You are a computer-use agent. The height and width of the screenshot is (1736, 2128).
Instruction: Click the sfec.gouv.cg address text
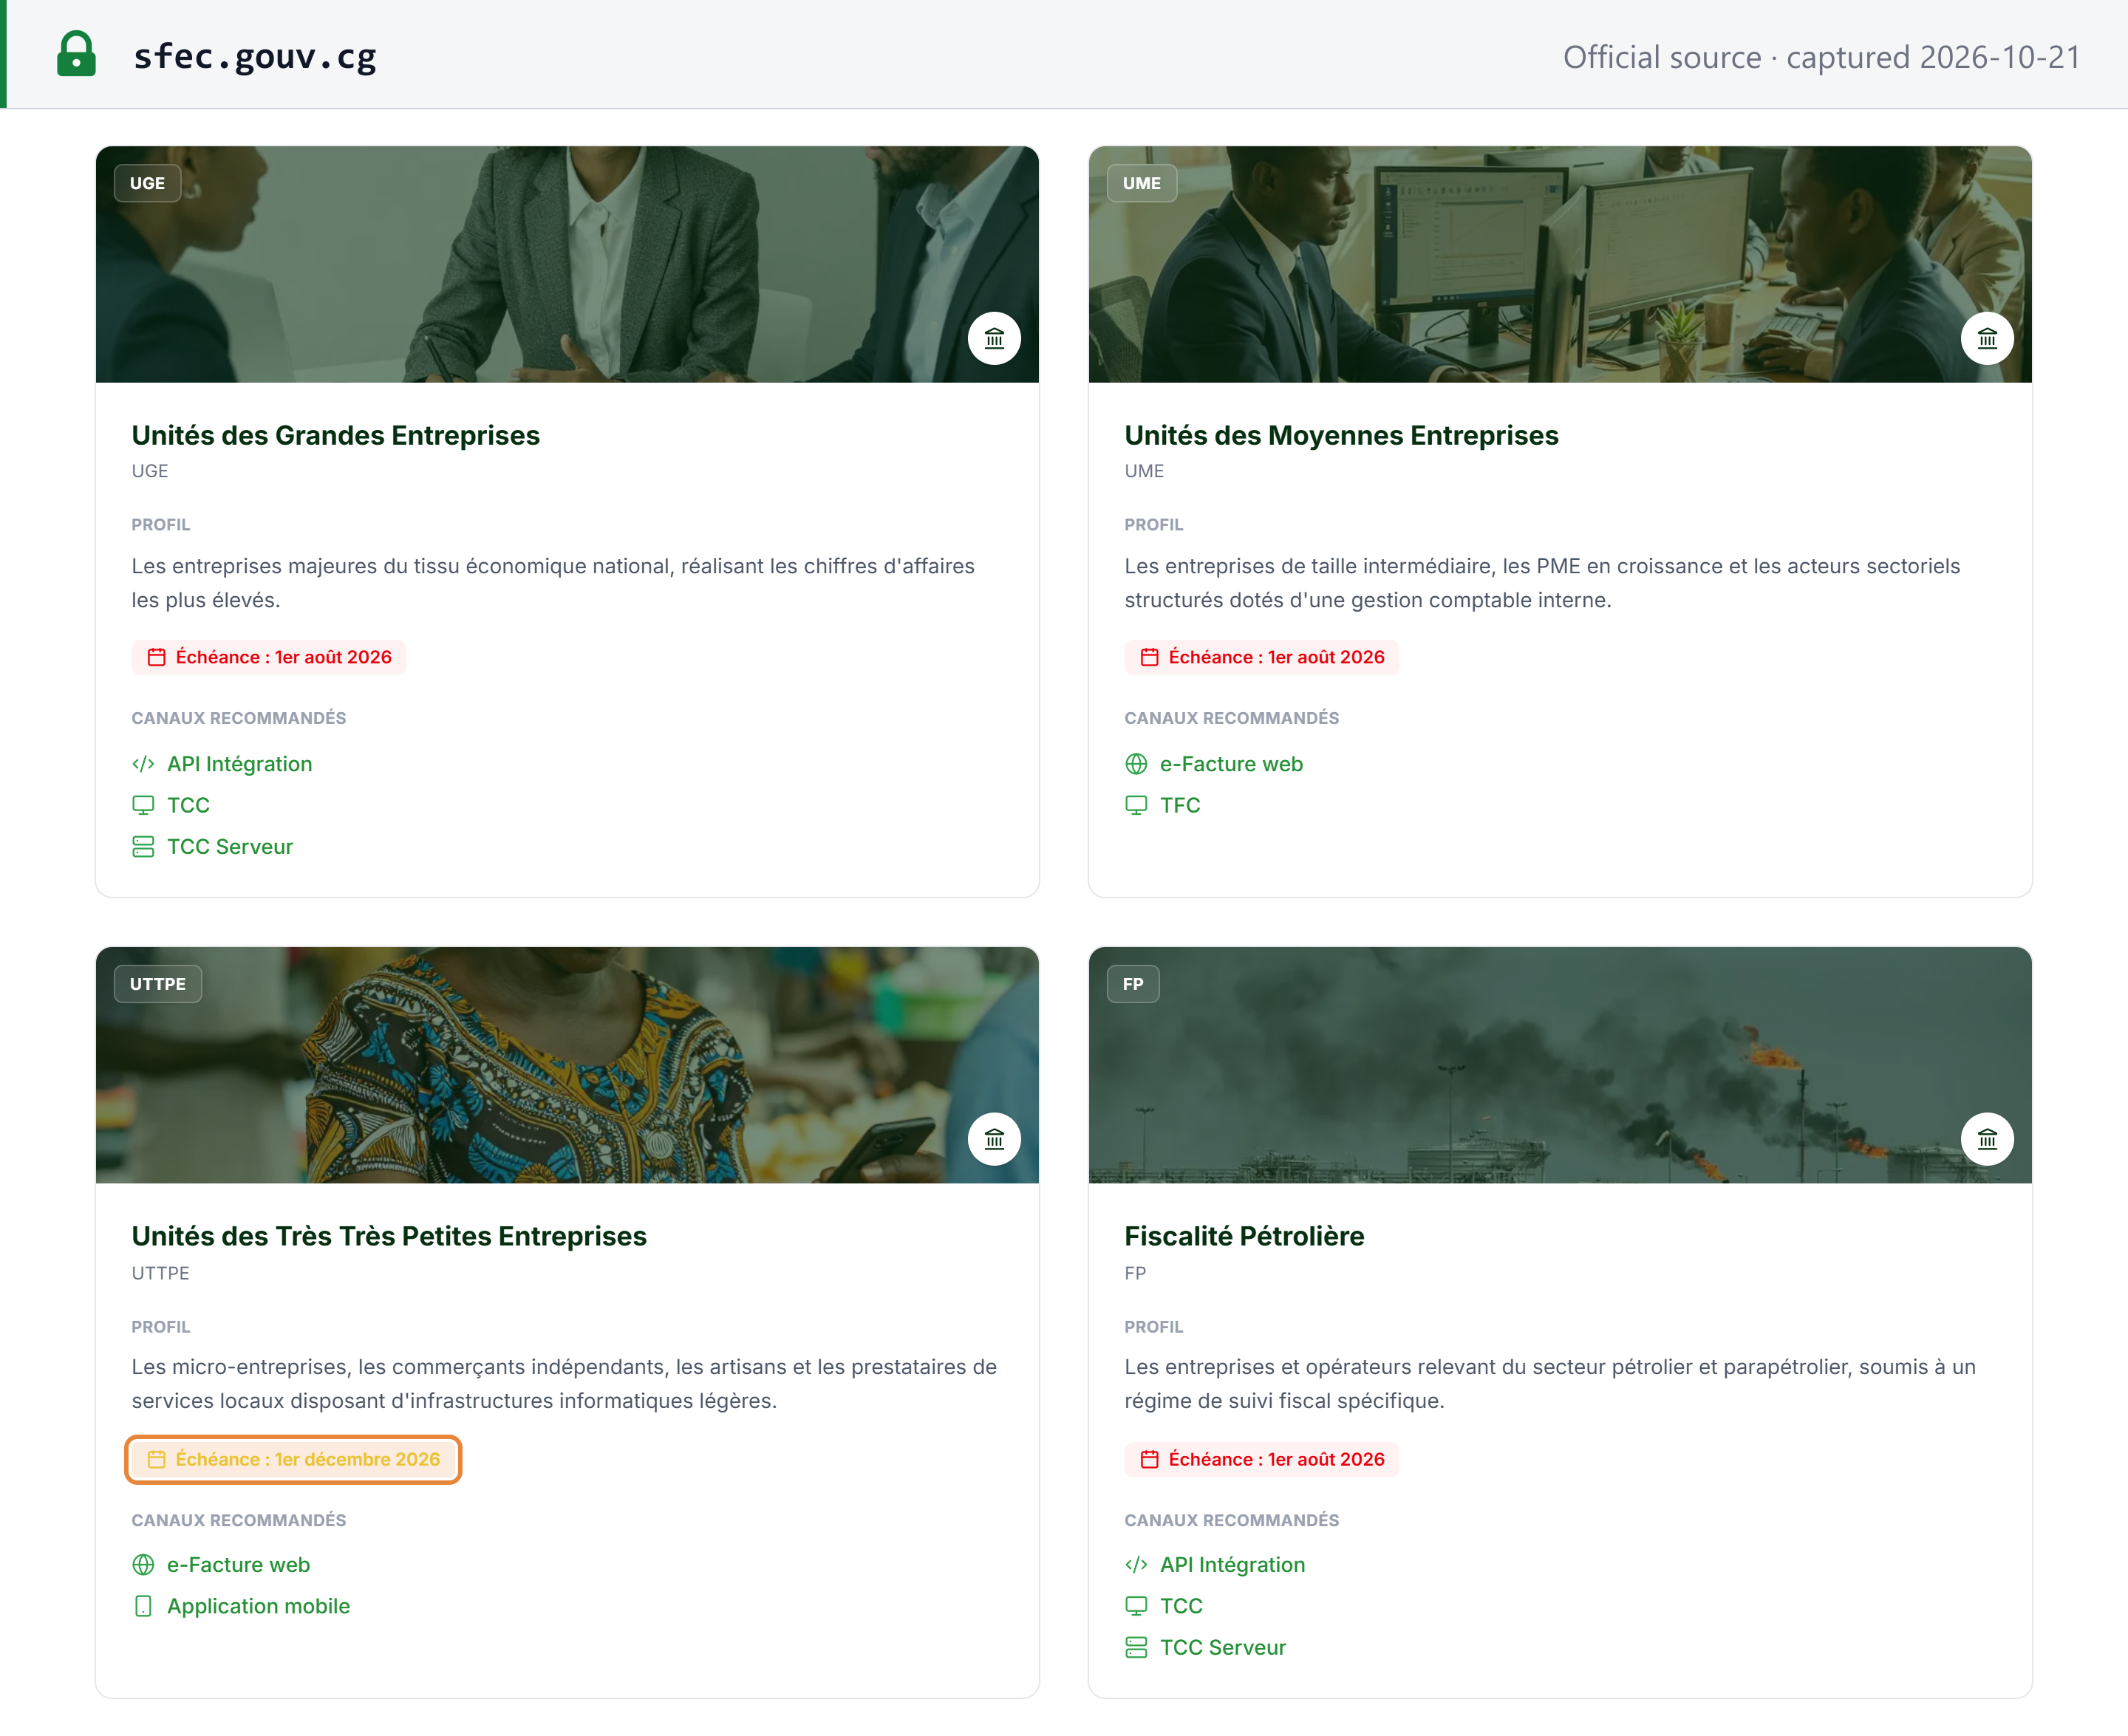[x=255, y=56]
